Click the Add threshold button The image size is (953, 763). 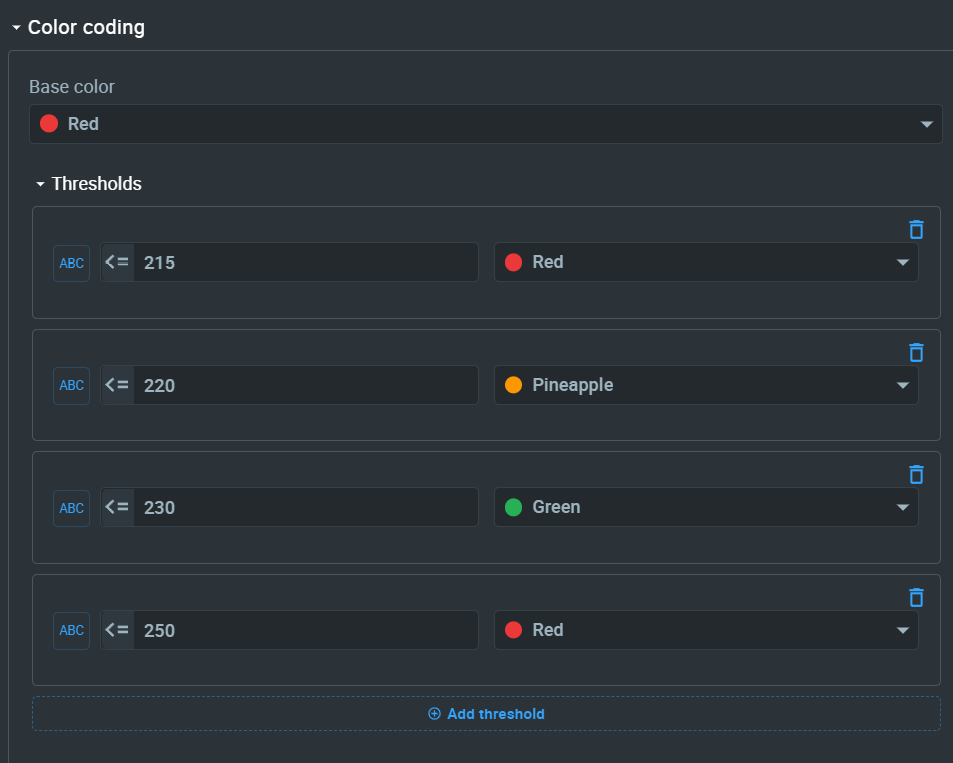point(486,714)
